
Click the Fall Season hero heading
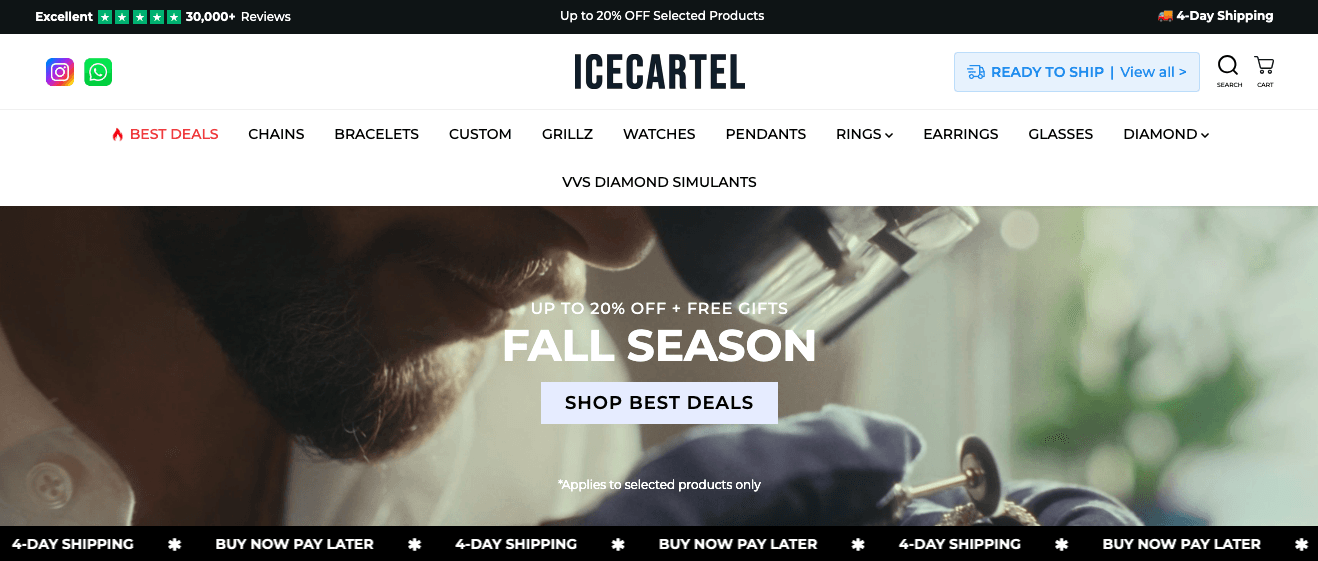tap(659, 346)
